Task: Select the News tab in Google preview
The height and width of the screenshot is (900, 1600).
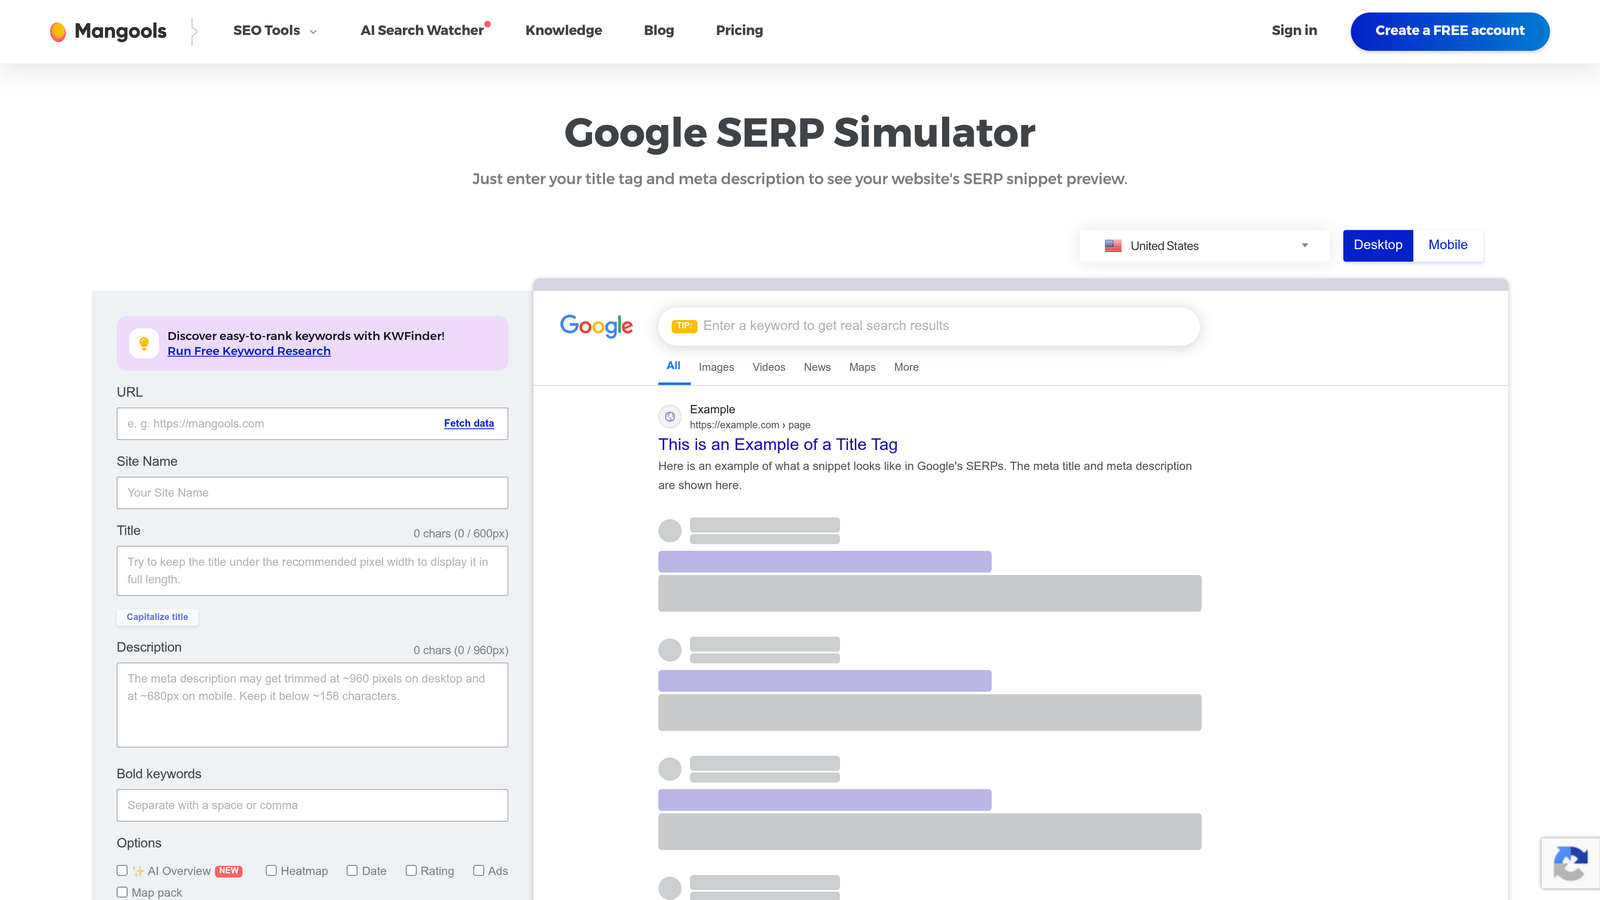Action: [817, 367]
